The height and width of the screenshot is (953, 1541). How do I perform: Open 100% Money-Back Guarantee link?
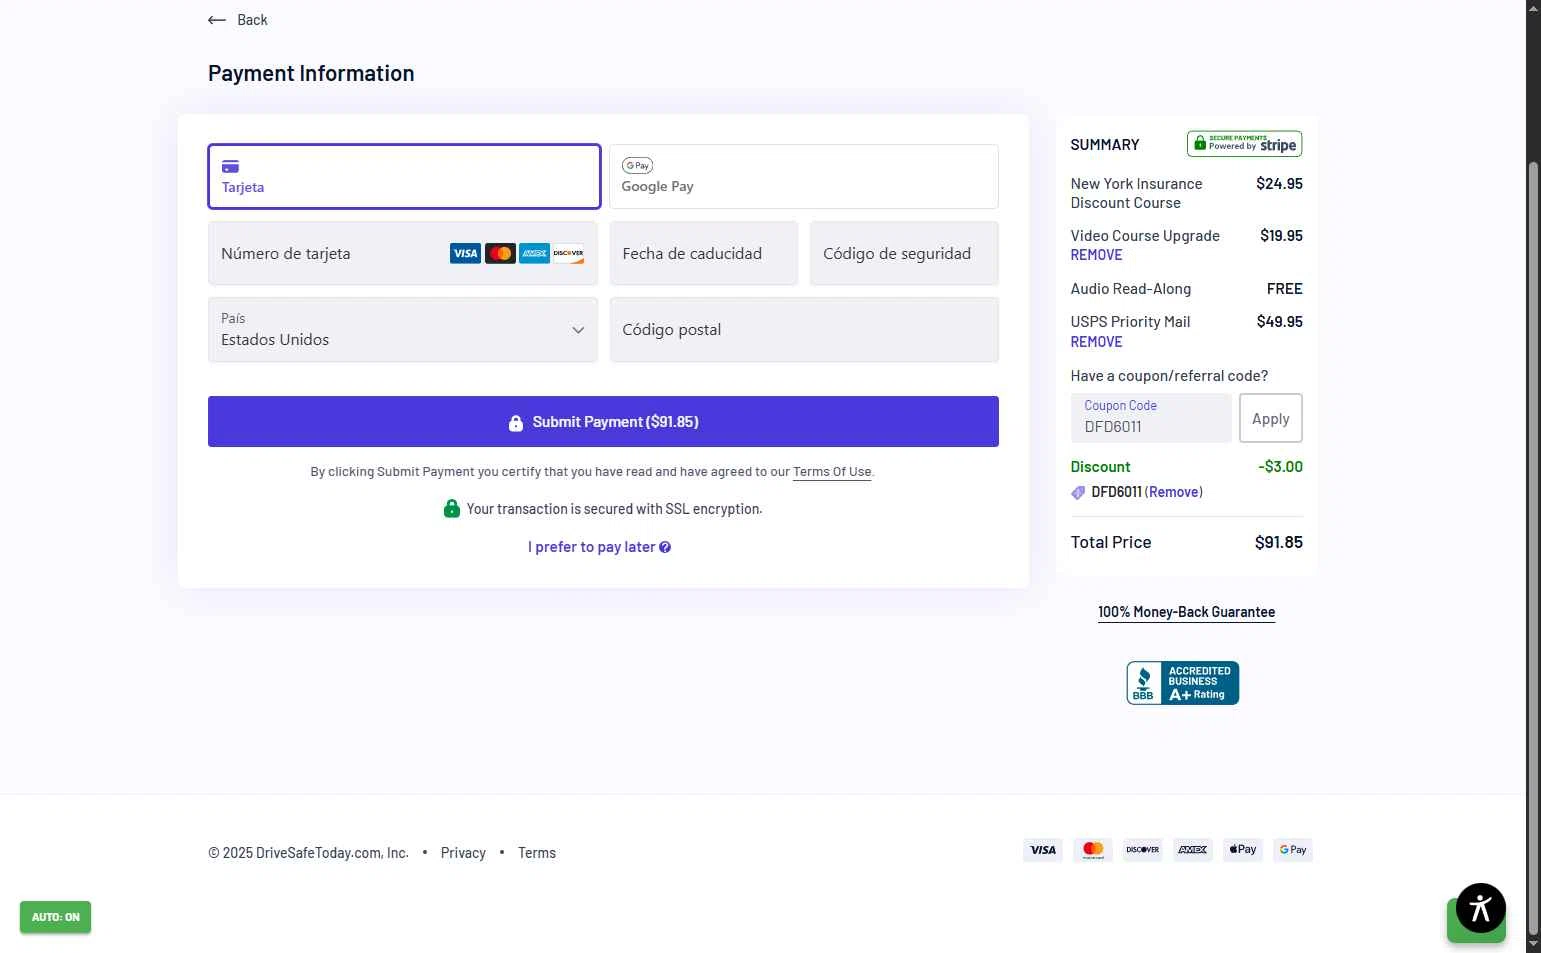[1186, 612]
